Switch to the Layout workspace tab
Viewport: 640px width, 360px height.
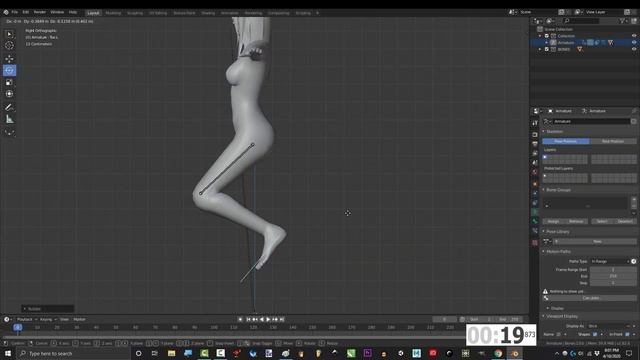[x=93, y=13]
